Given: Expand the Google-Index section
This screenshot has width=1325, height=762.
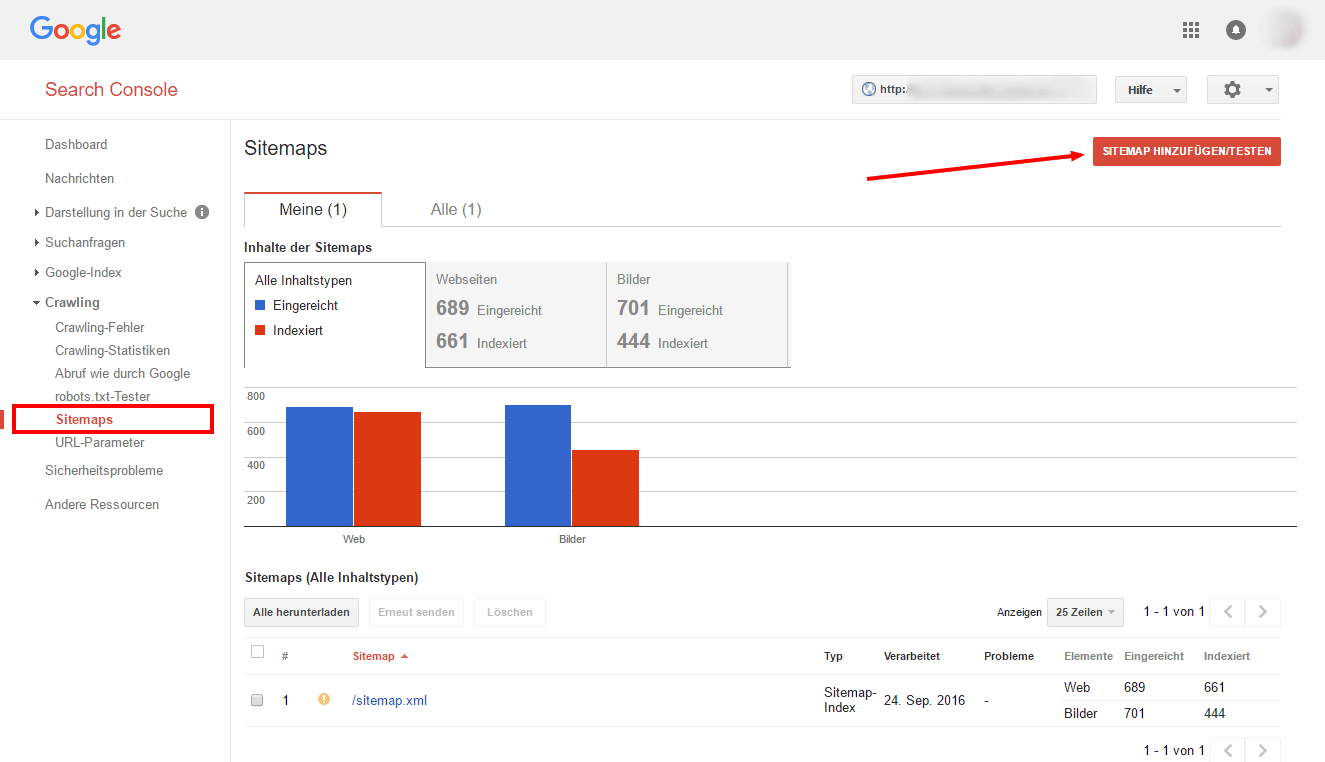Looking at the screenshot, I should click(x=37, y=272).
